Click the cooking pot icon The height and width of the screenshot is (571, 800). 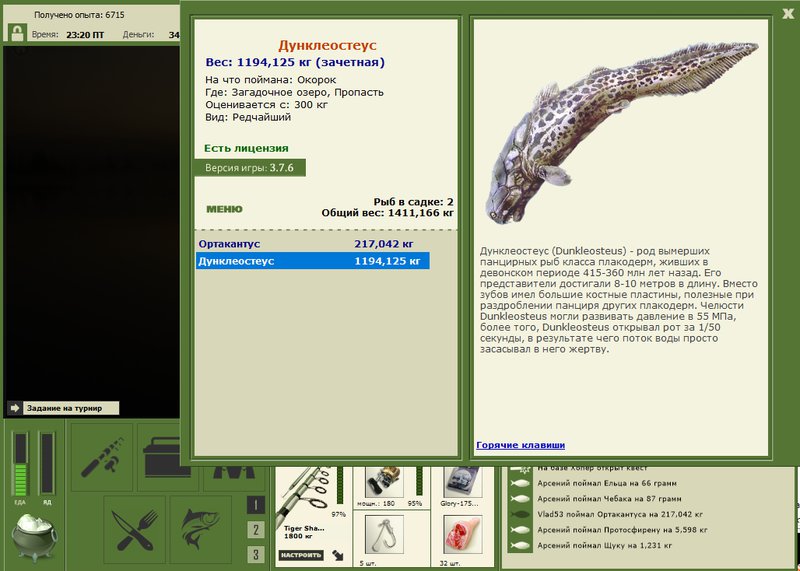(x=35, y=537)
